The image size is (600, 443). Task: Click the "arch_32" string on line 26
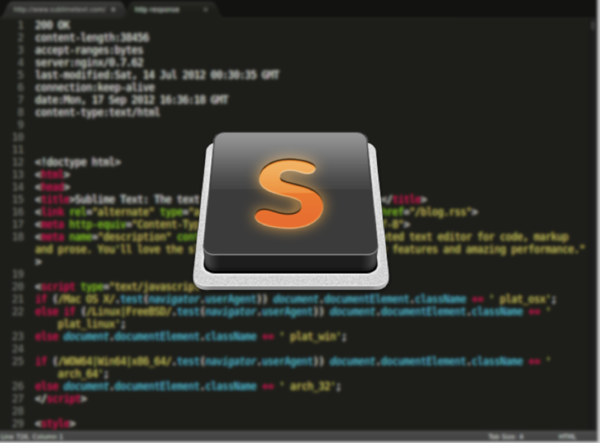pyautogui.click(x=310, y=386)
